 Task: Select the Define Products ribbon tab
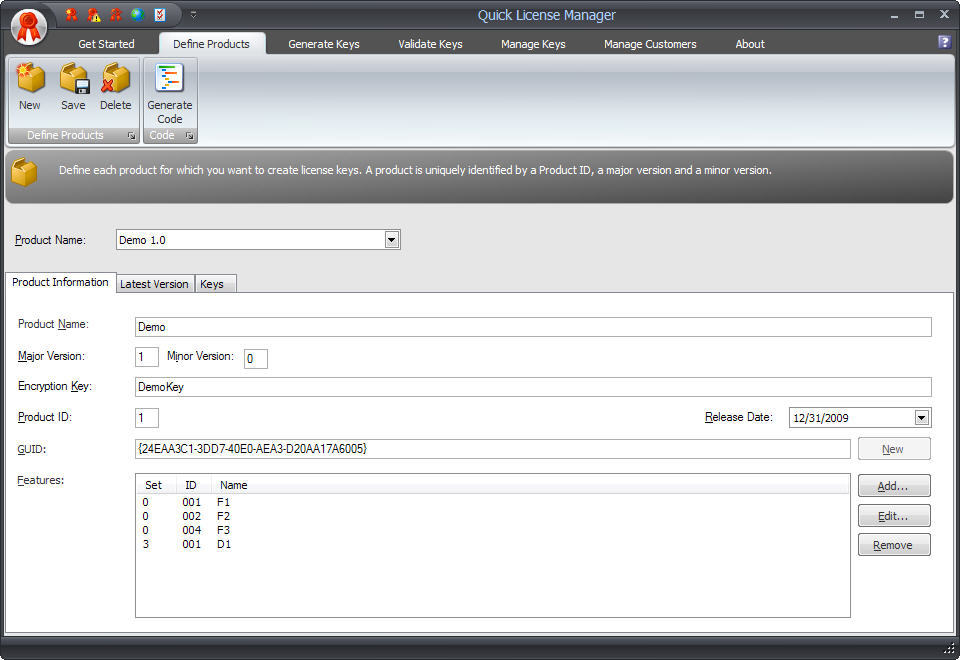click(x=211, y=44)
